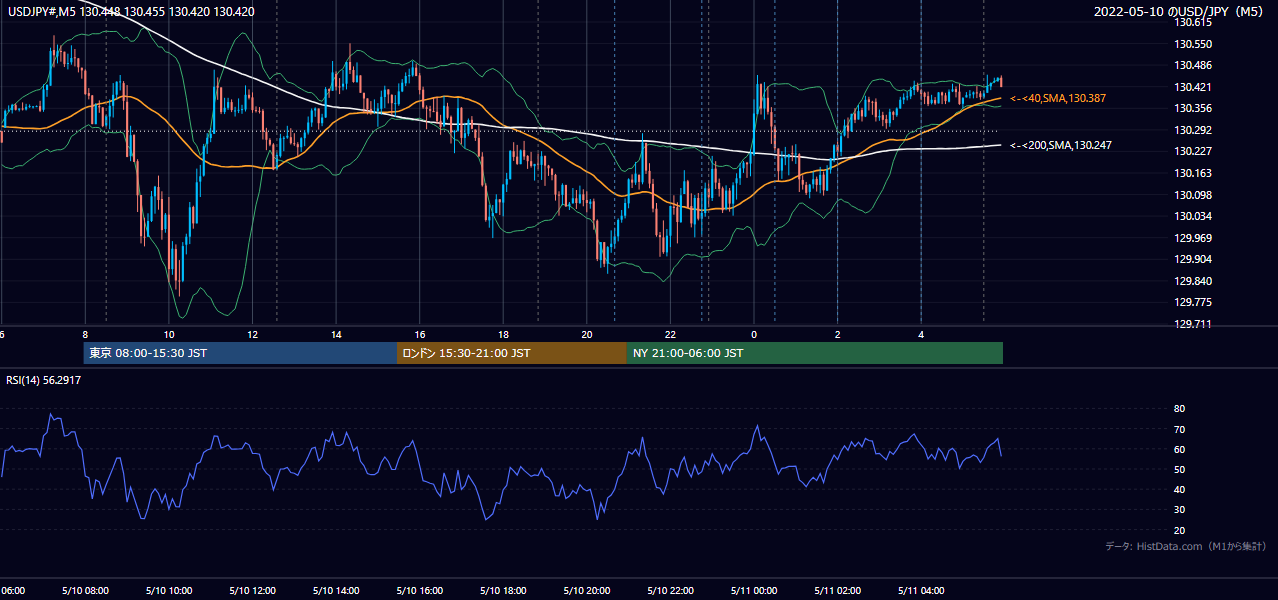Viewport: 1278px width, 600px height.
Task: Click the RSI(14) 56.2917 indicator label
Action: [x=44, y=380]
